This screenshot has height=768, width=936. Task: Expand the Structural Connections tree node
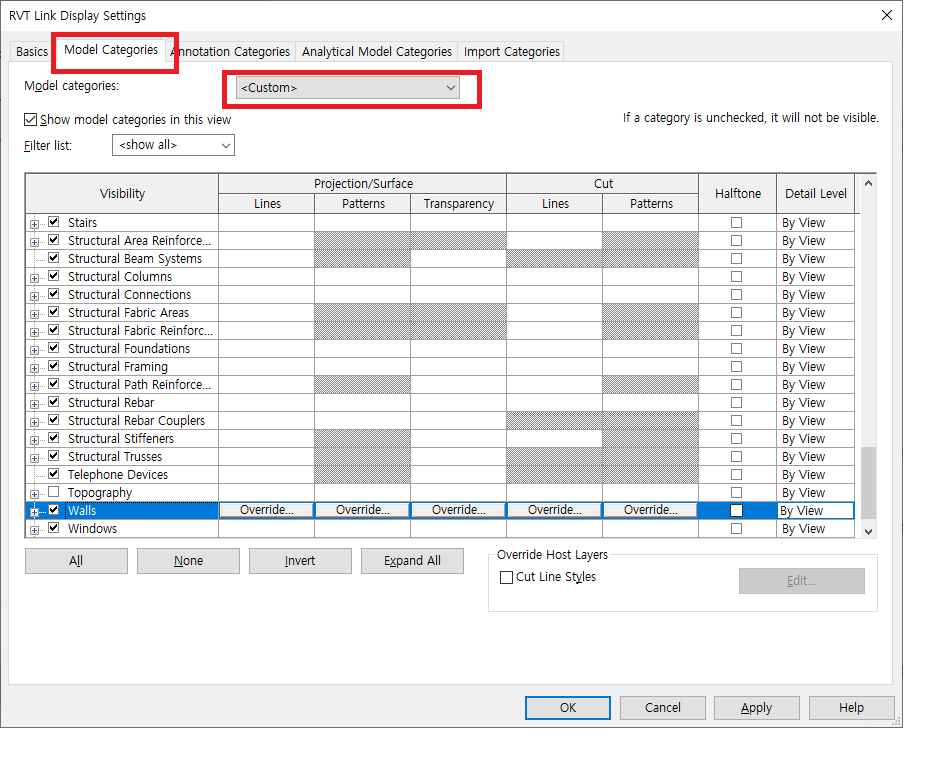click(35, 297)
